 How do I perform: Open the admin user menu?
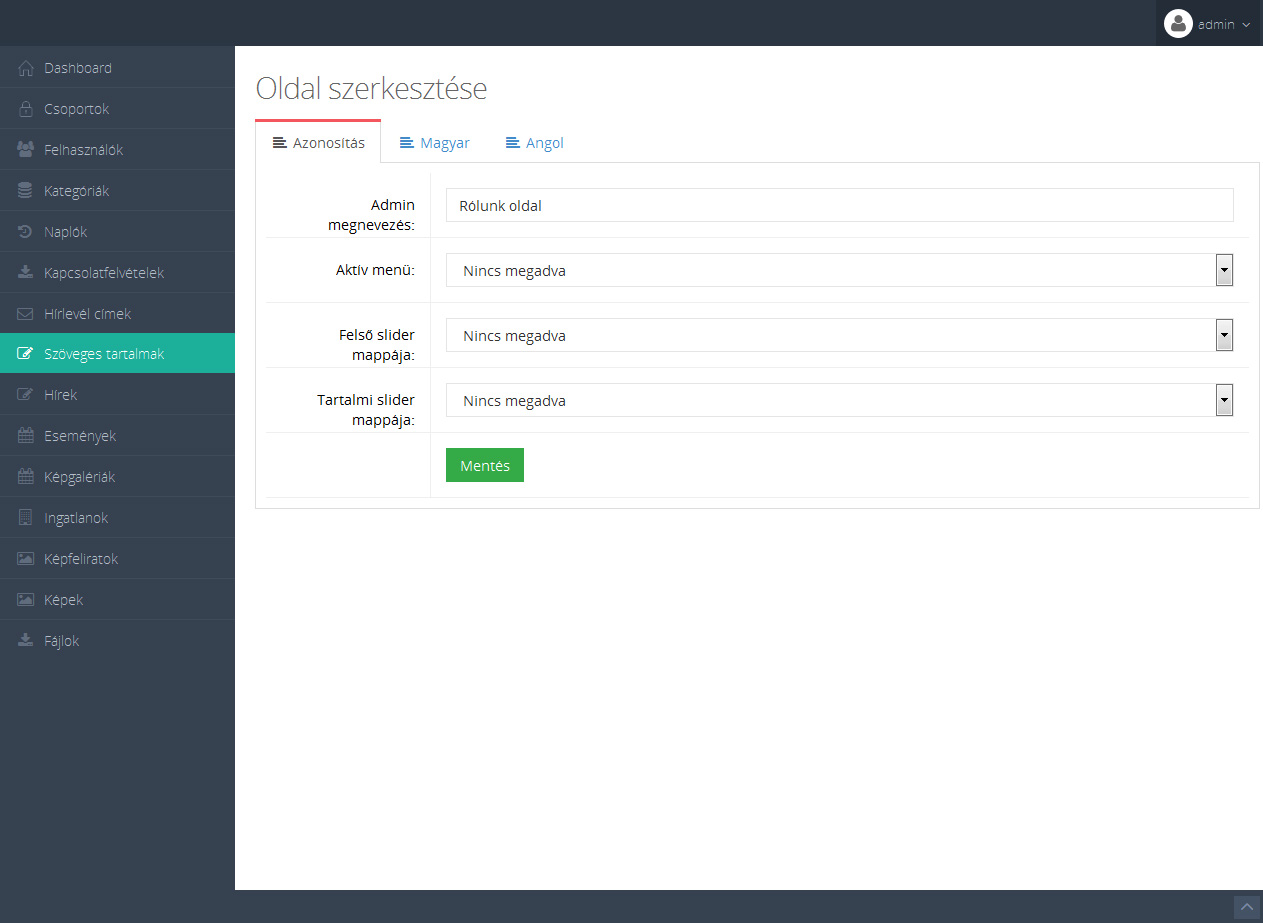[x=1208, y=24]
